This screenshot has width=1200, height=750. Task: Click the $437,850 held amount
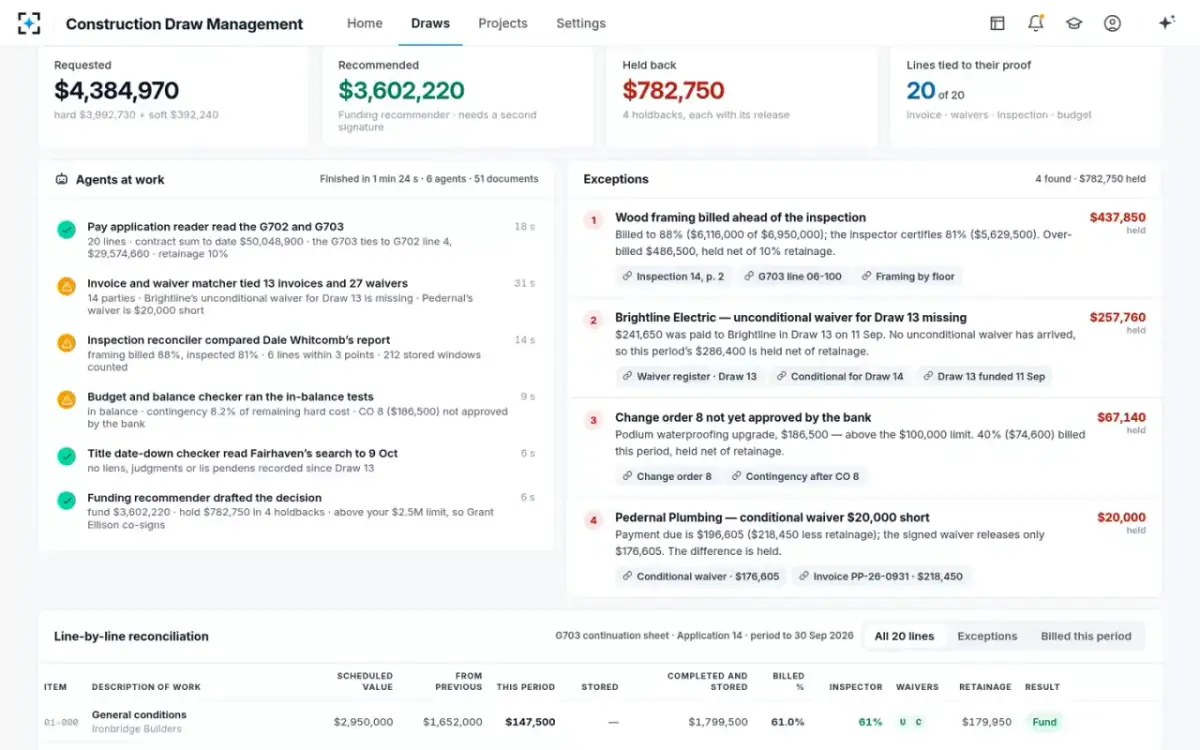click(x=1118, y=217)
